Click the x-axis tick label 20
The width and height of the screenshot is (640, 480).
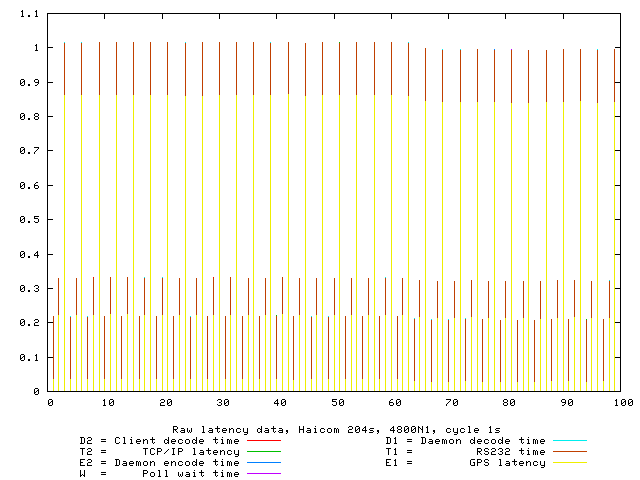164,402
